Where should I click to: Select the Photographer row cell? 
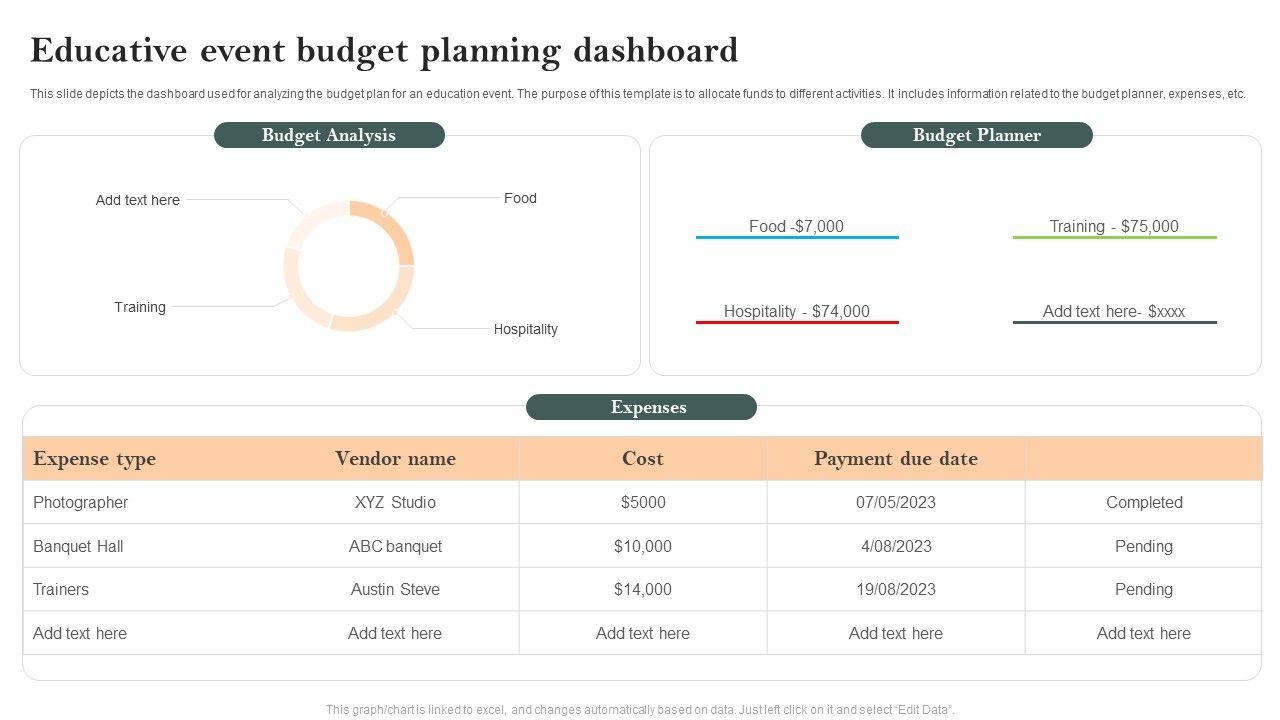click(80, 502)
